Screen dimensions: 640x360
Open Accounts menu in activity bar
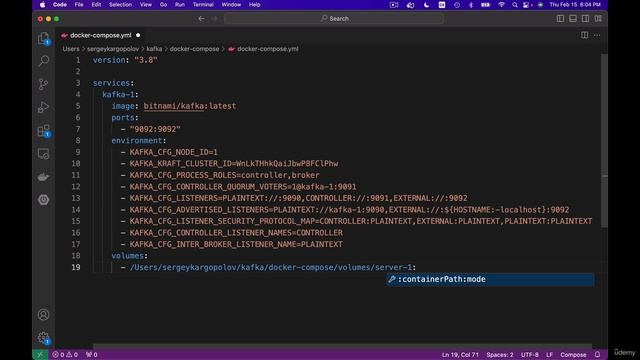[43, 315]
